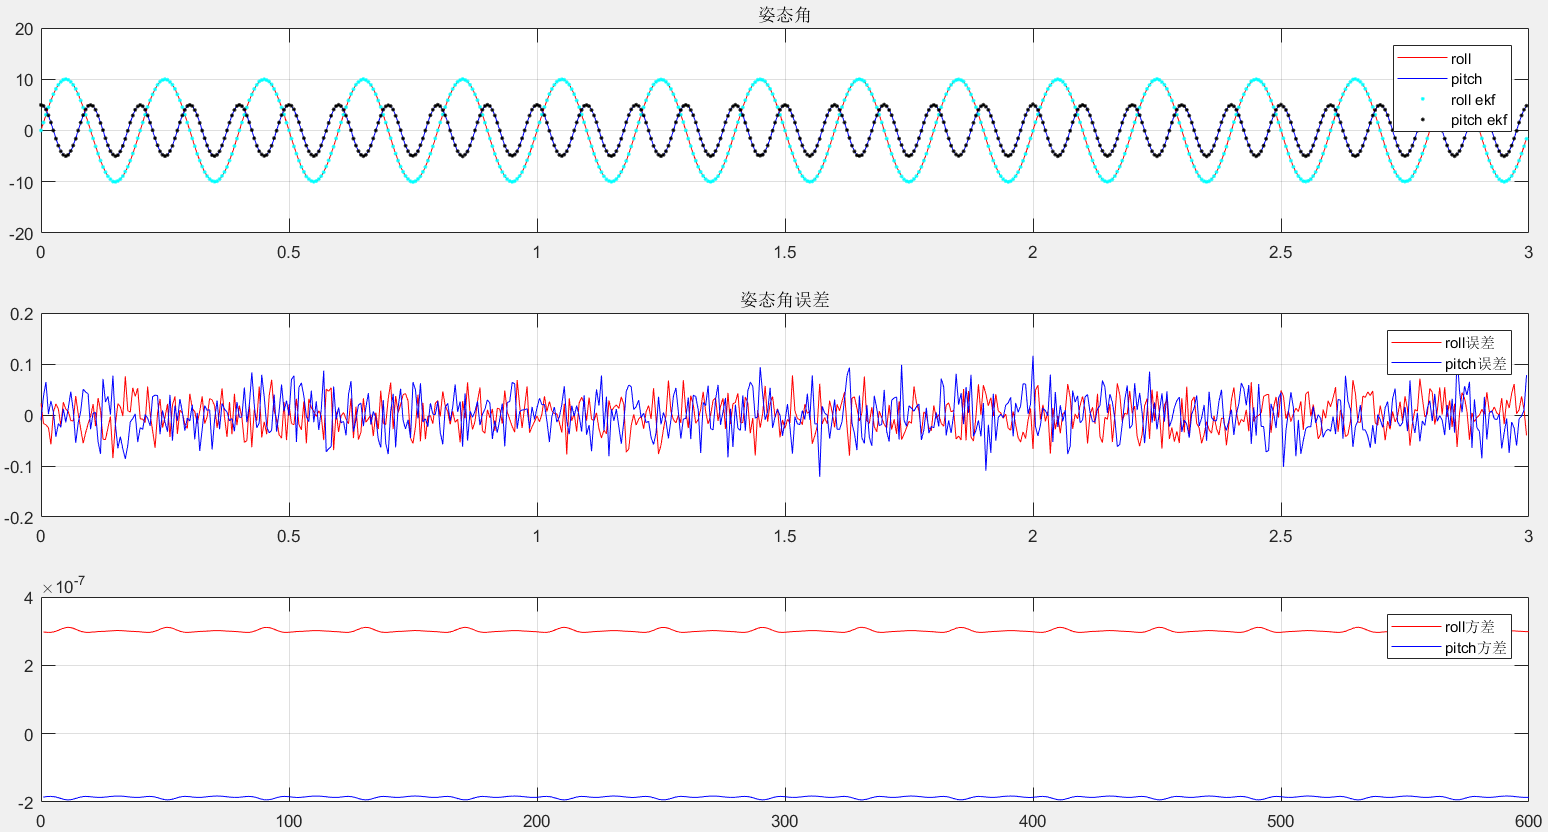
Task: Select the 'pitch' legend entry
Action: click(x=1452, y=79)
